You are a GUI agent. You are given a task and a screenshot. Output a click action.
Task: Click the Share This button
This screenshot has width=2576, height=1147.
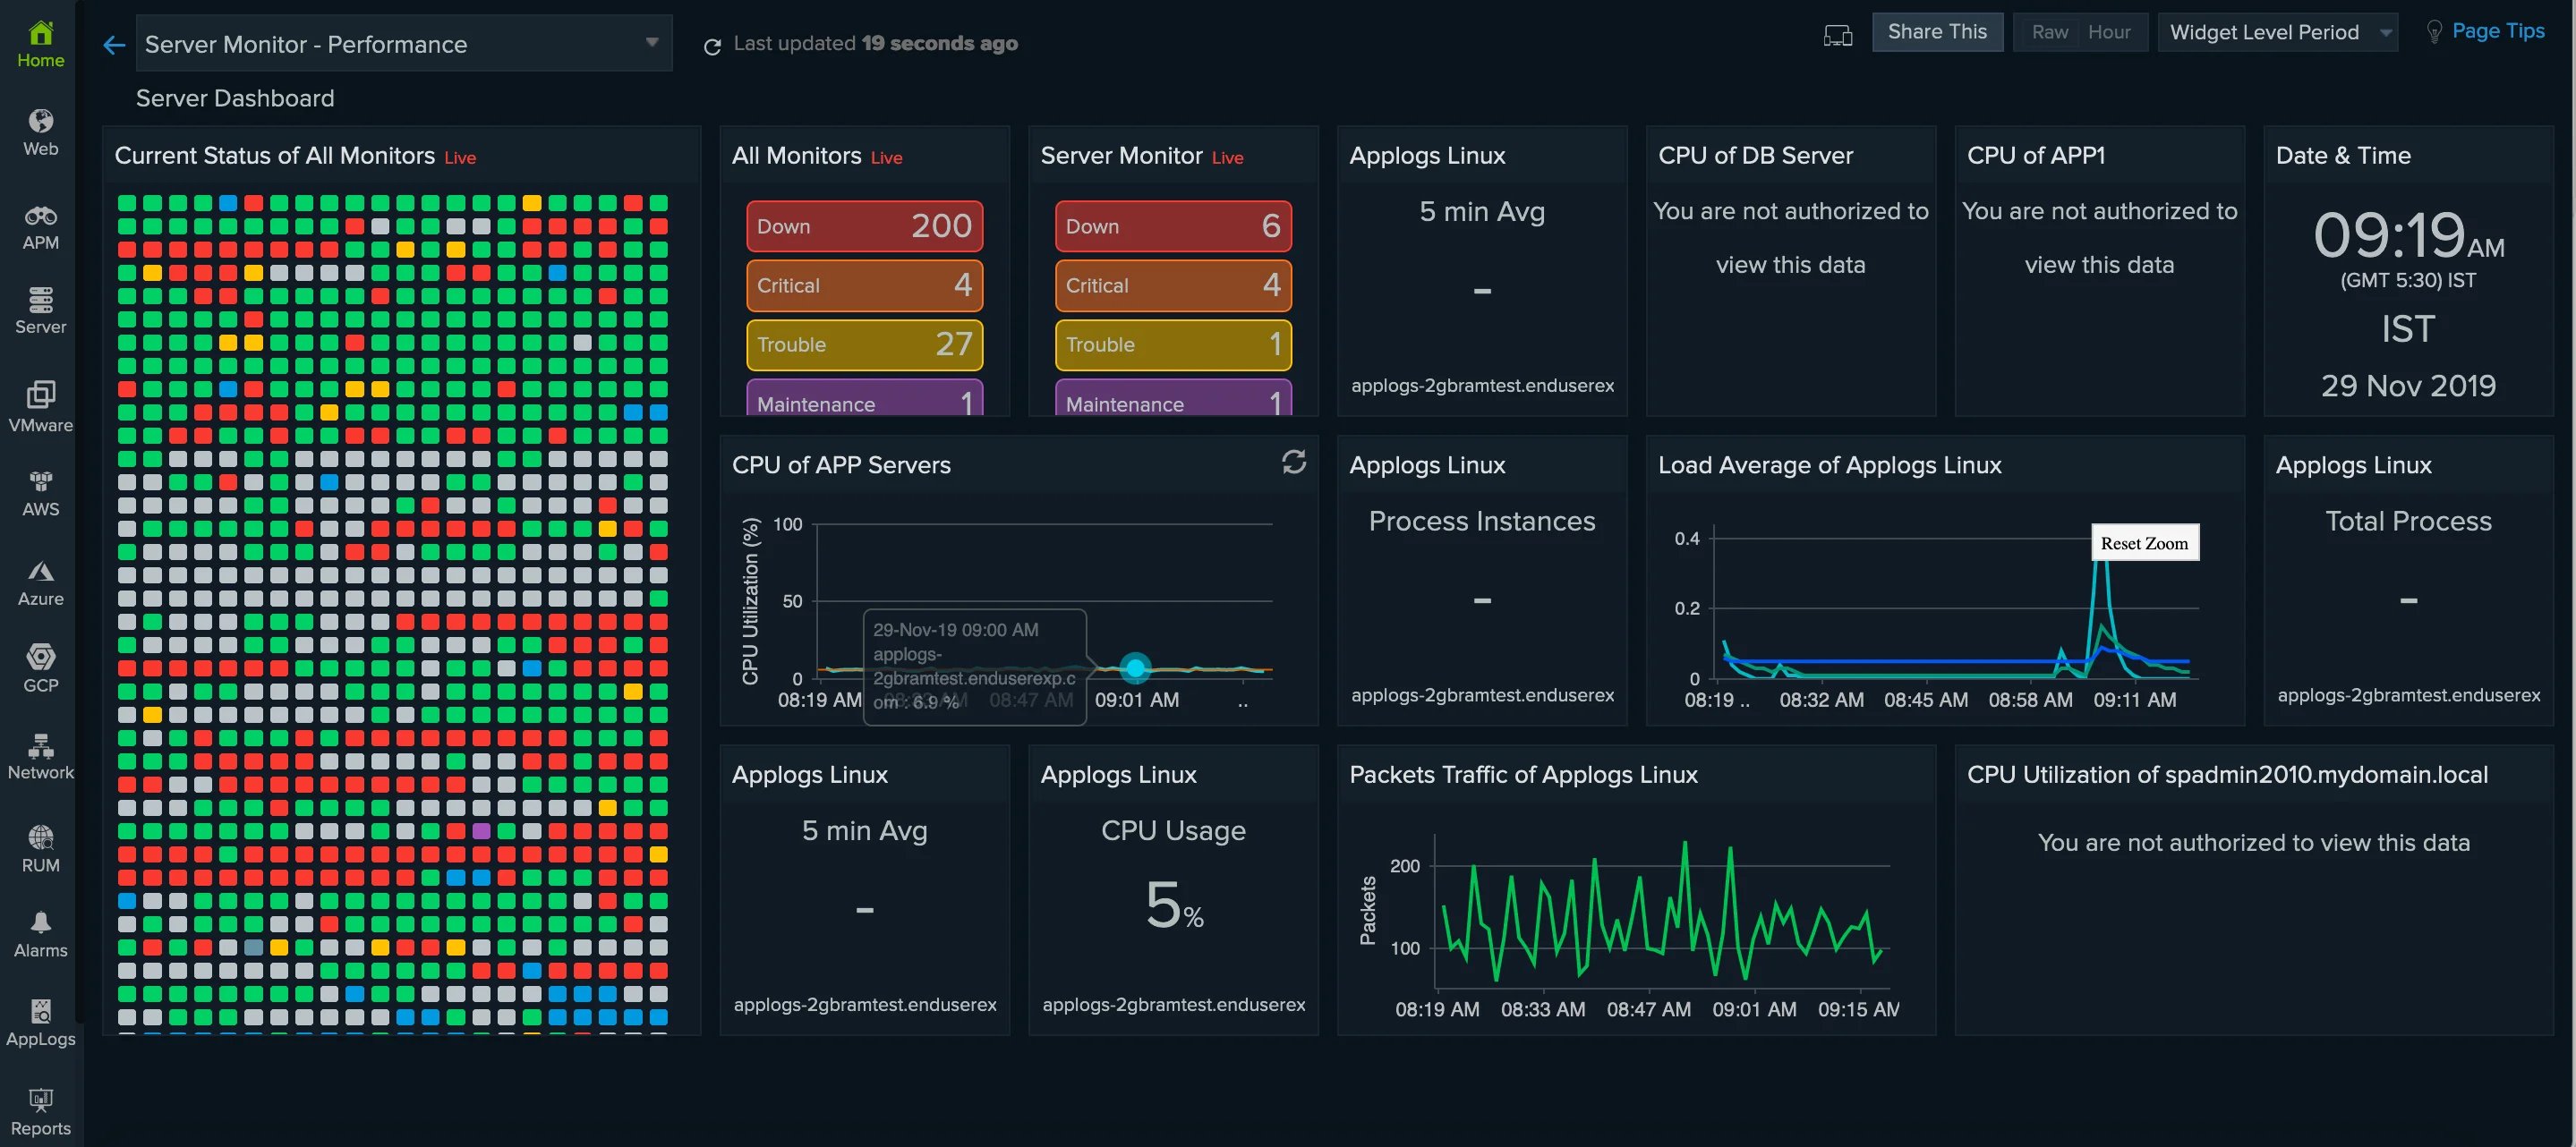click(1936, 31)
